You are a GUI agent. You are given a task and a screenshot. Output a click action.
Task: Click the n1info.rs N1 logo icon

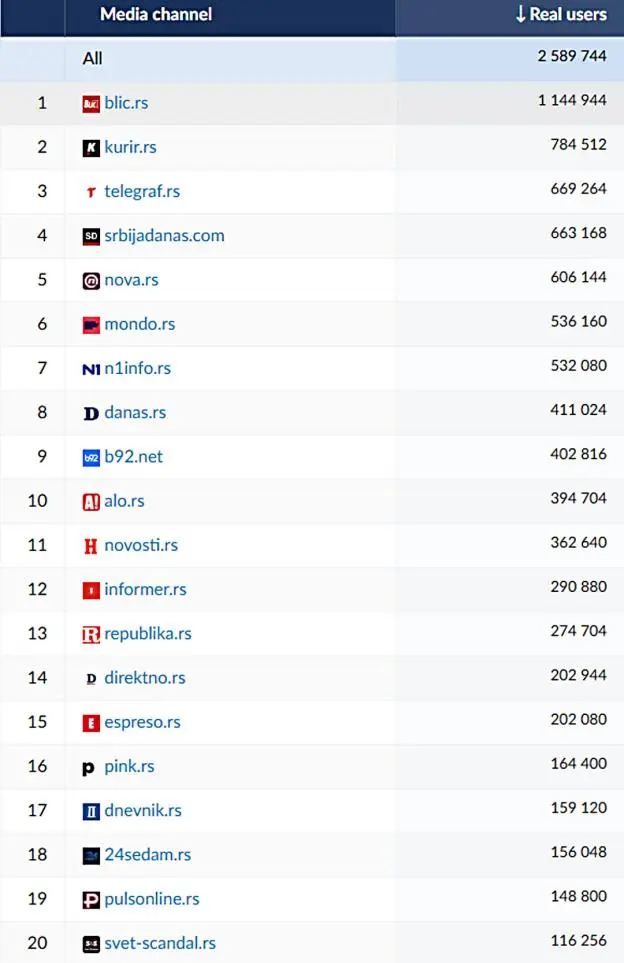tap(91, 369)
